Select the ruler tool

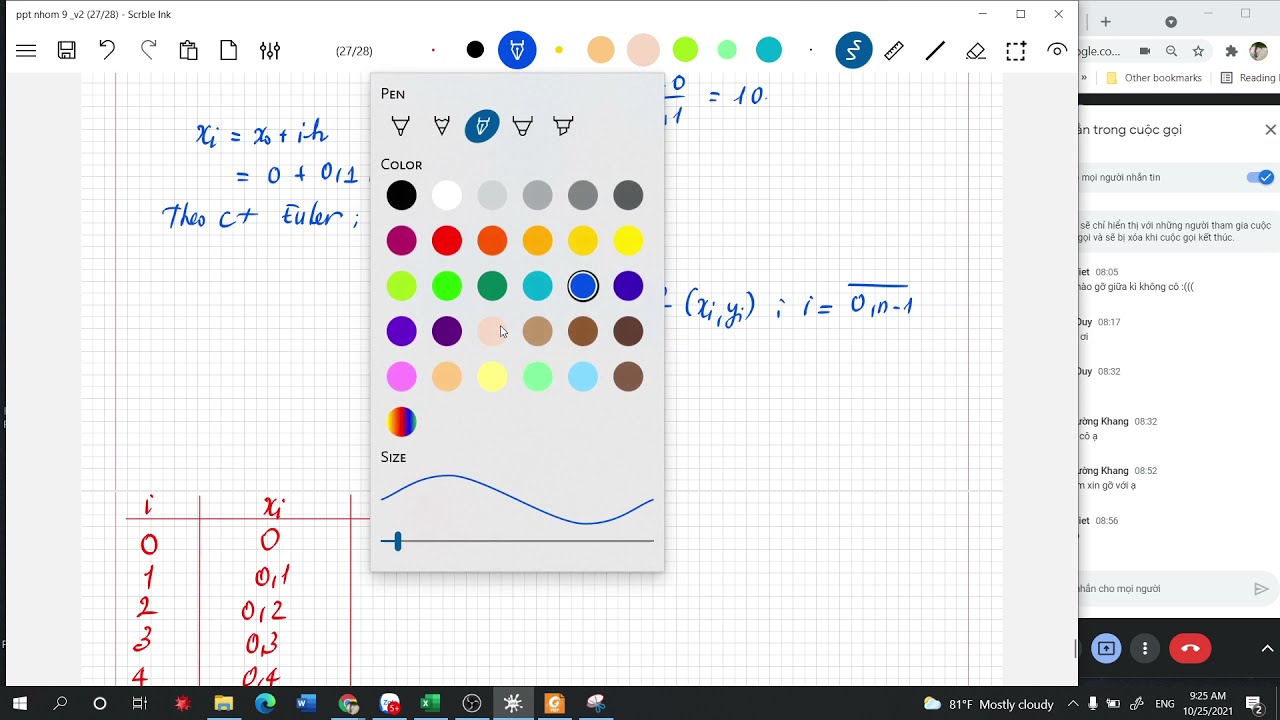(x=894, y=50)
